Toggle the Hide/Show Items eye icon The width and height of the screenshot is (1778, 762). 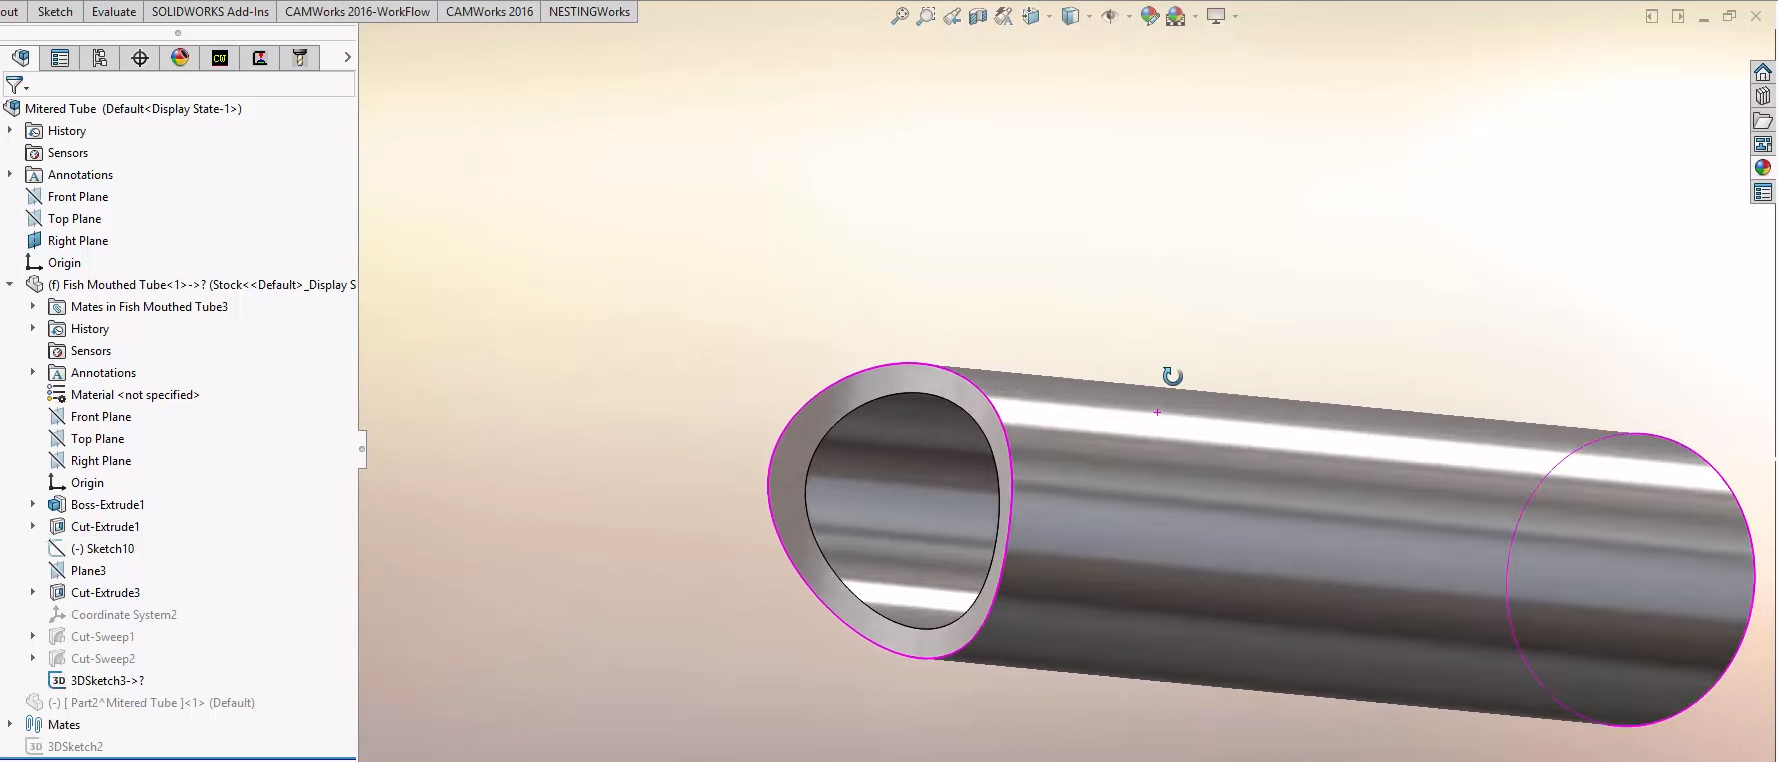tap(1108, 16)
